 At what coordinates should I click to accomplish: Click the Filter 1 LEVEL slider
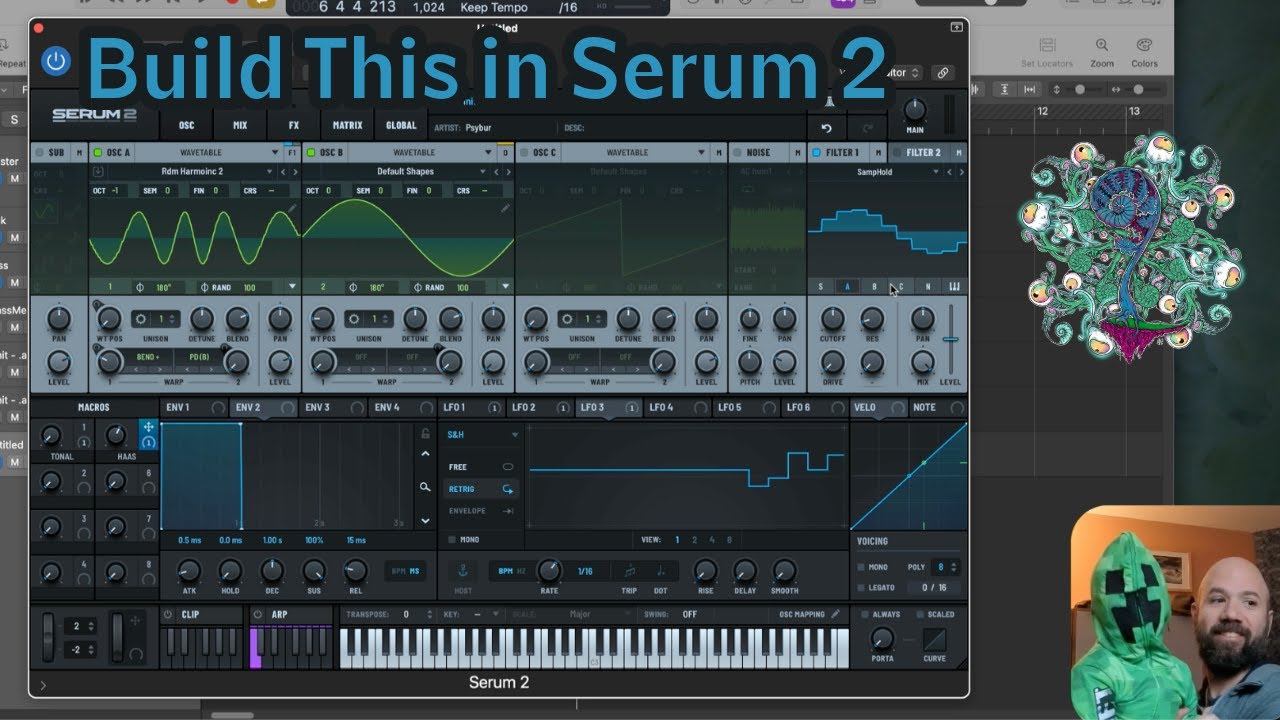(x=951, y=340)
